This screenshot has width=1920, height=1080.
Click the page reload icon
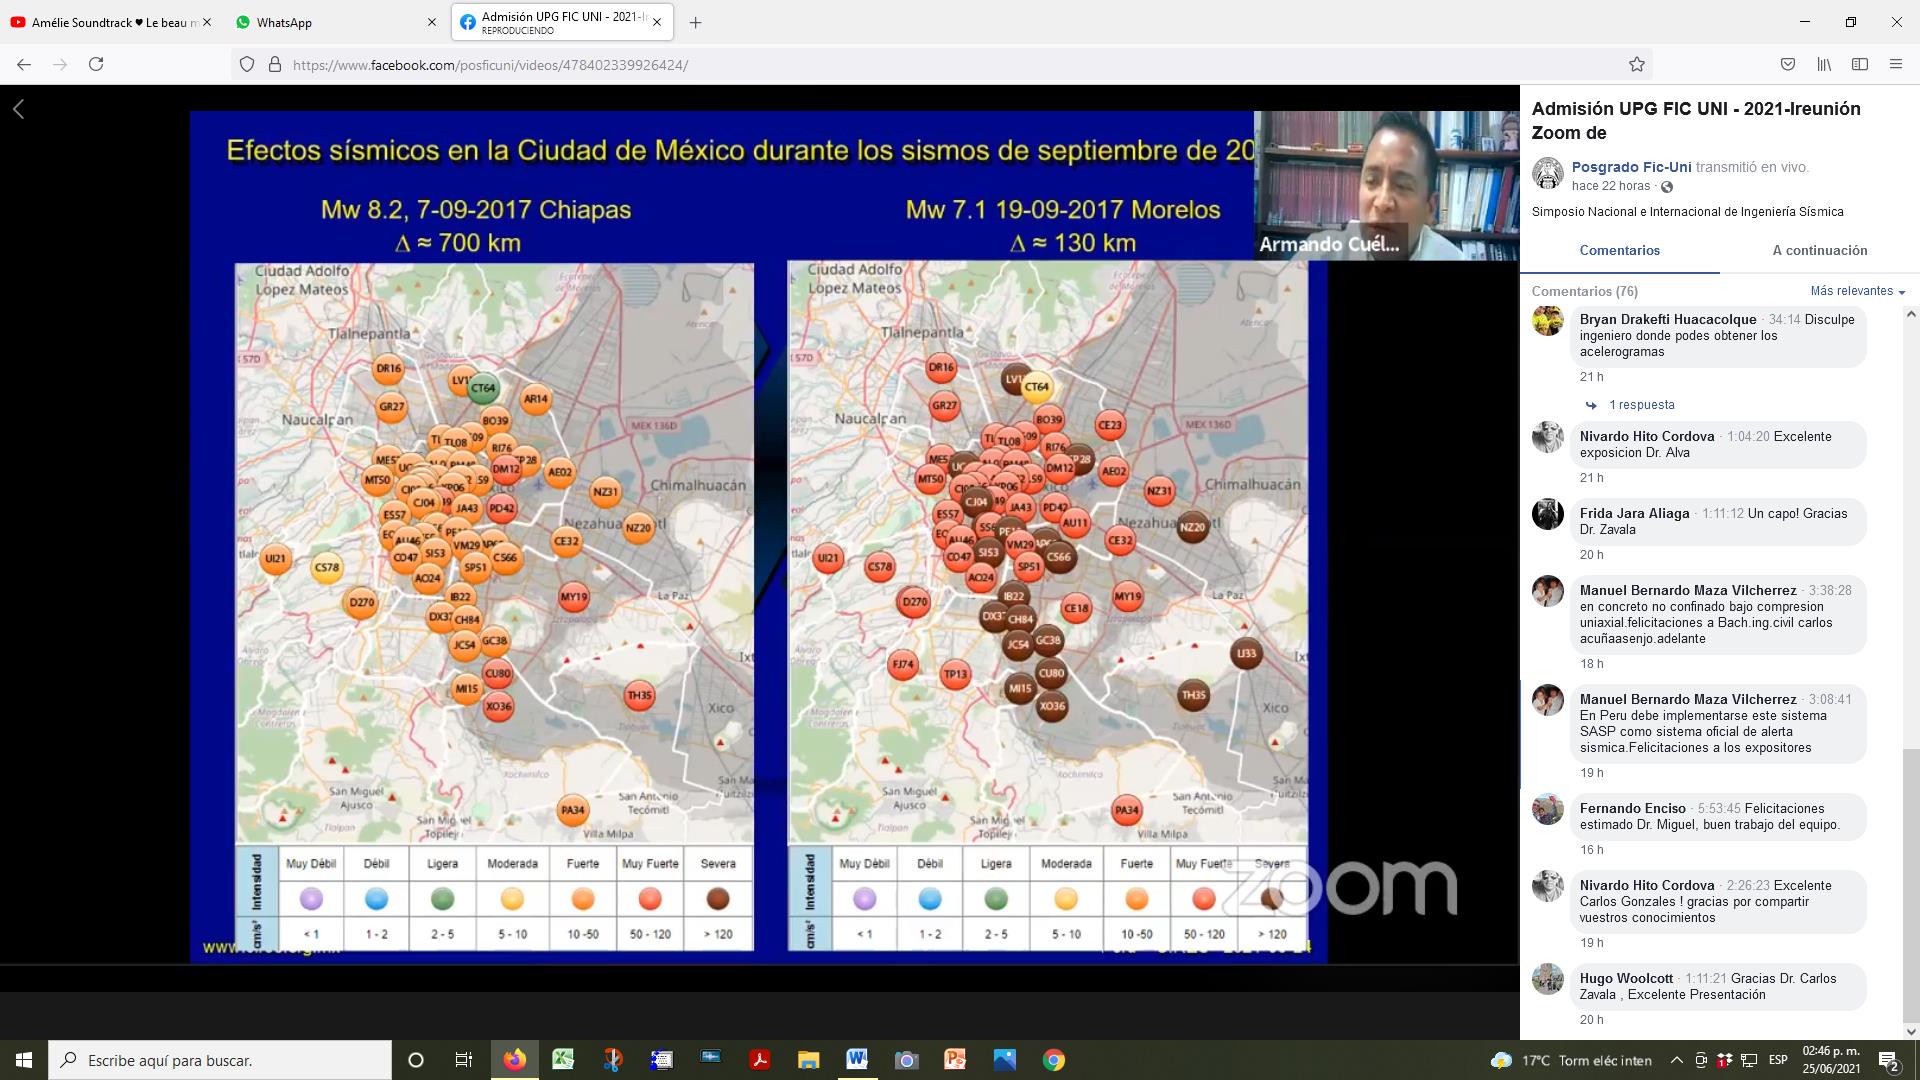[x=96, y=65]
